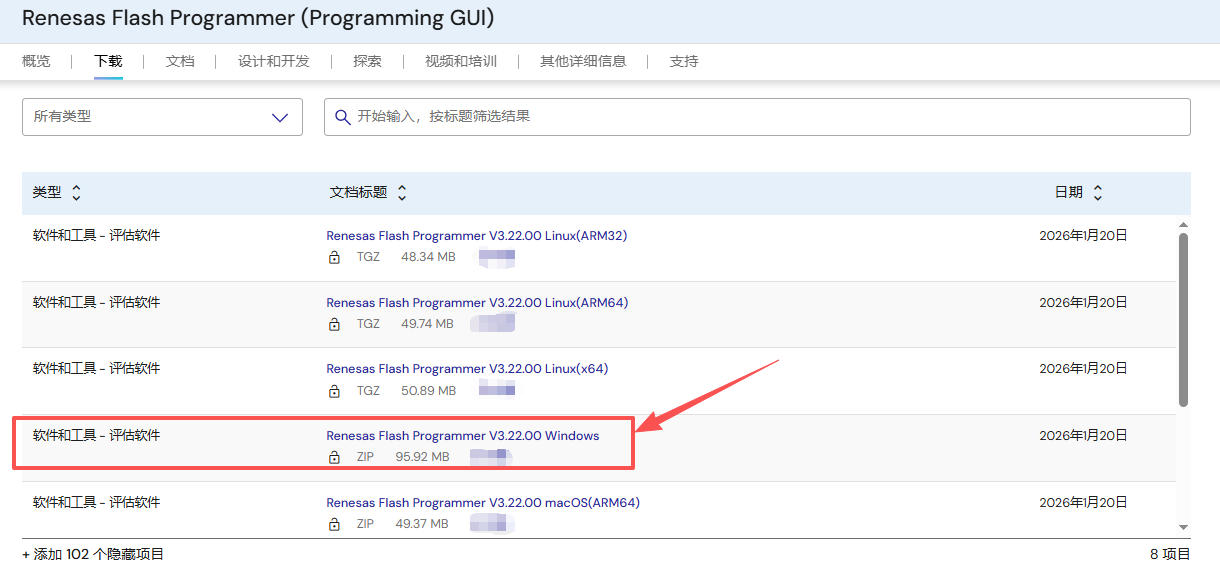The width and height of the screenshot is (1220, 588).
Task: Select the 下载 tab
Action: click(x=109, y=61)
